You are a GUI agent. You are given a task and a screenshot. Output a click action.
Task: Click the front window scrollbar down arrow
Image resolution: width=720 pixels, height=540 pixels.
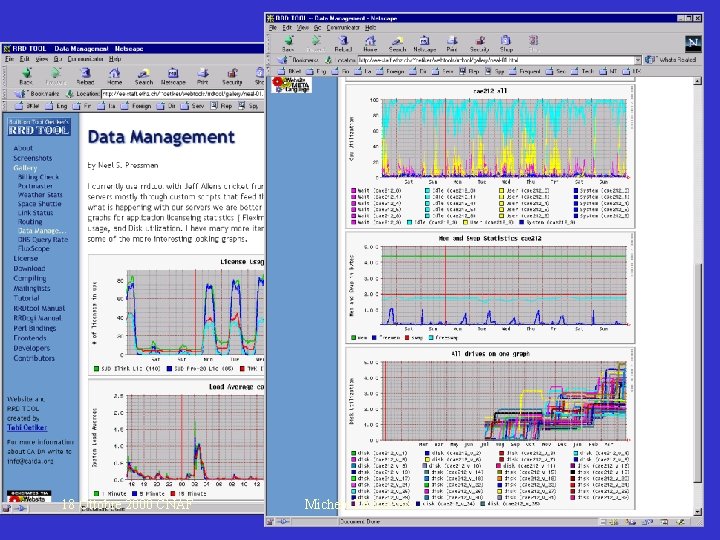[698, 512]
